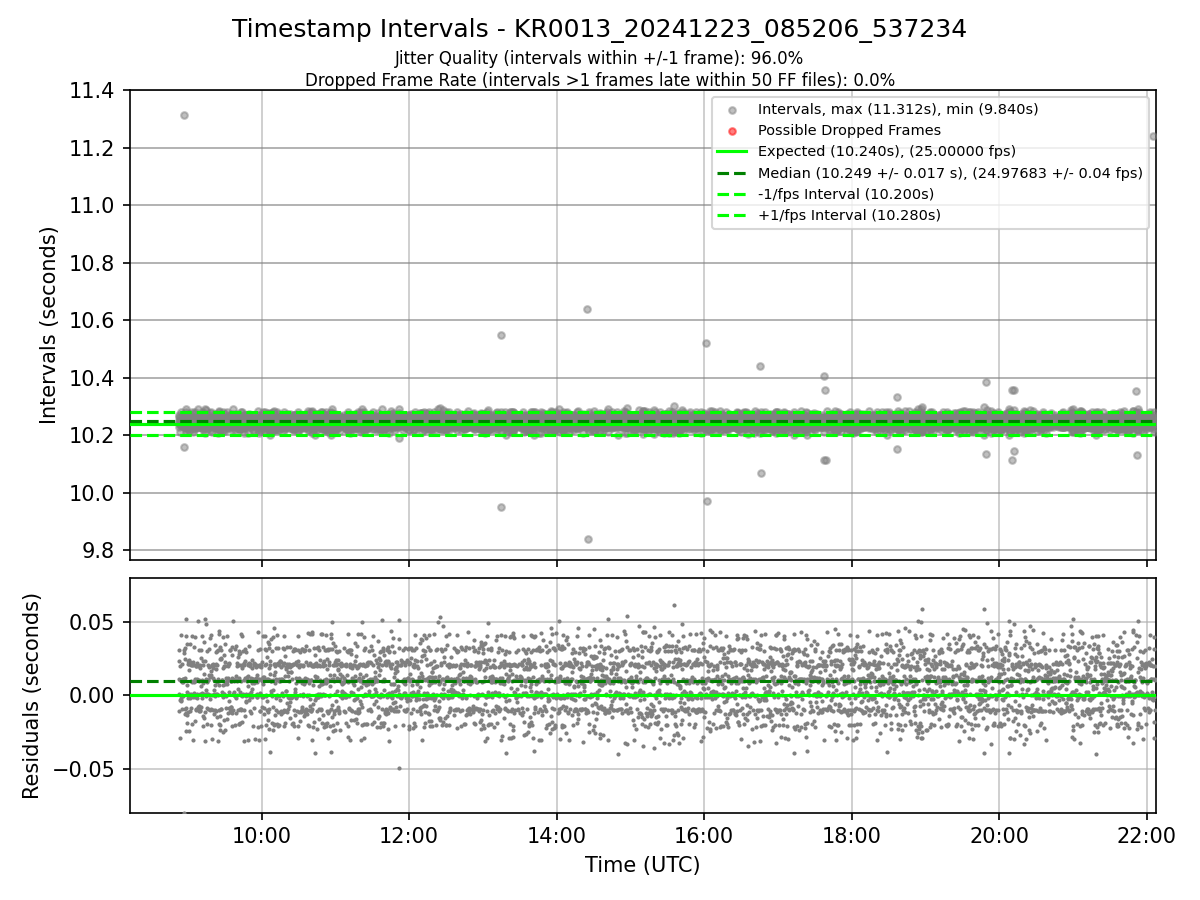
Task: Click the '18:00' time tick label
Action: click(x=851, y=837)
